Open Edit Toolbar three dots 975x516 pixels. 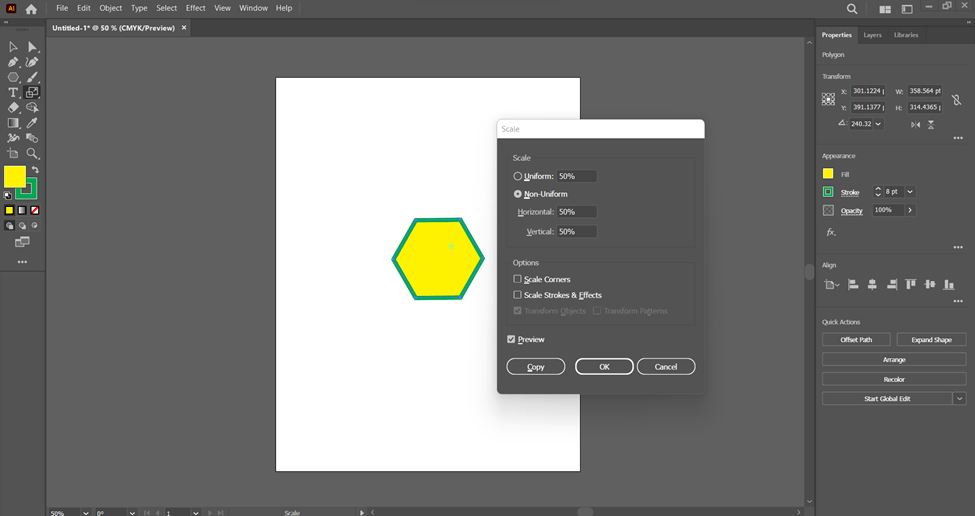[22, 262]
